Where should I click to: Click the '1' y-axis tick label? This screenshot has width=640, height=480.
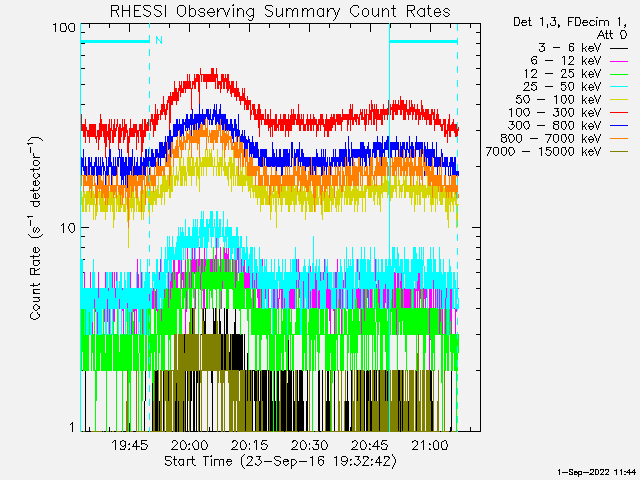pos(72,427)
